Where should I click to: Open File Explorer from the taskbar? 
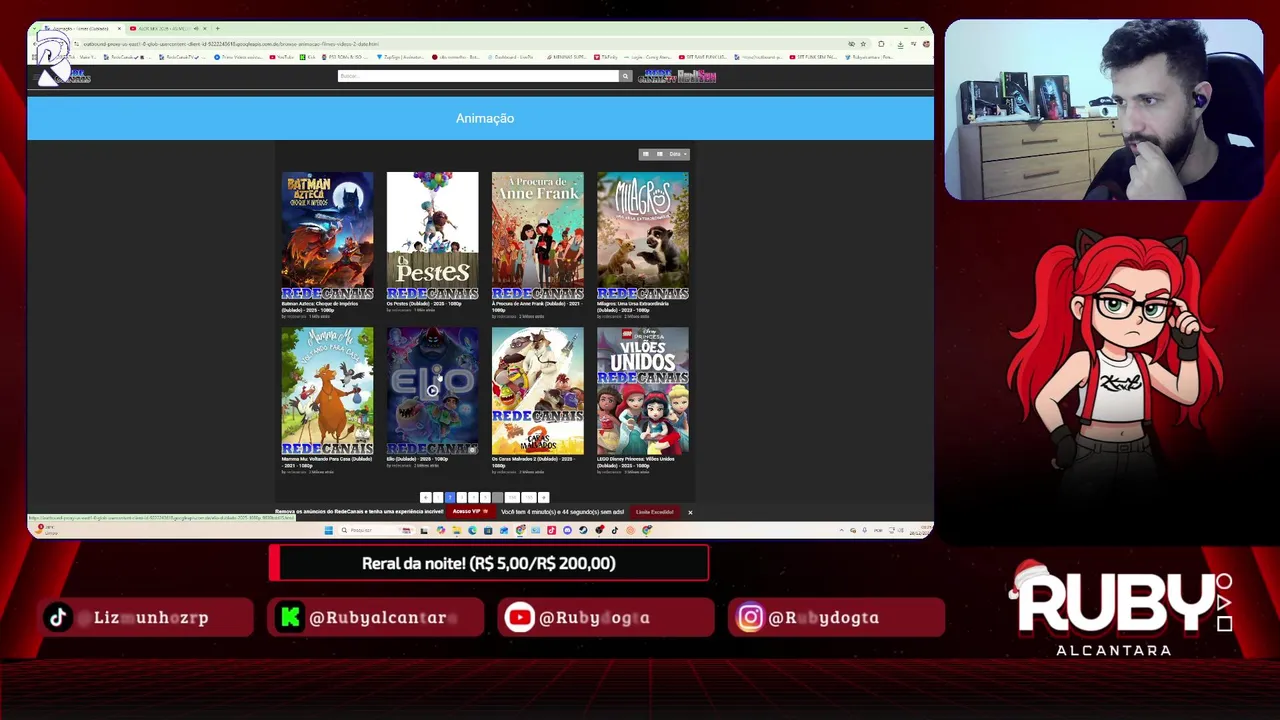tap(457, 531)
